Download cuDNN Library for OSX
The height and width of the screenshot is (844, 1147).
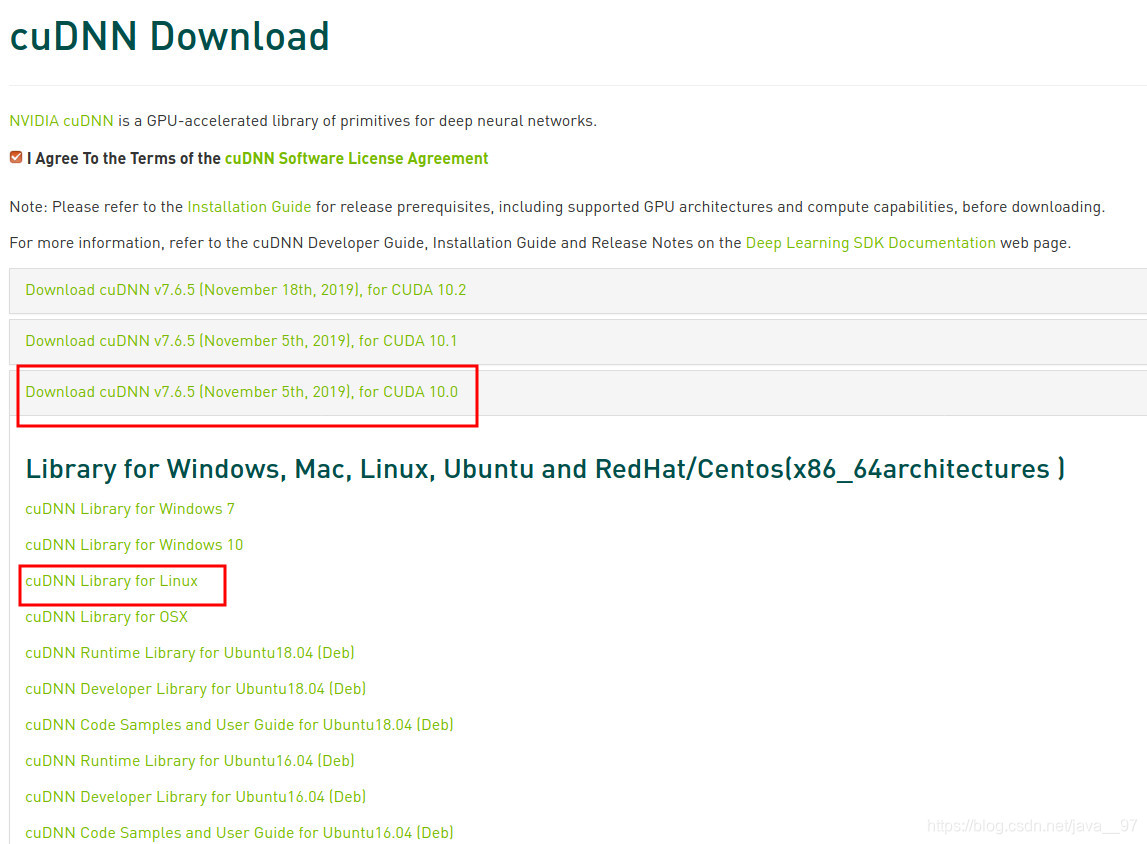107,617
